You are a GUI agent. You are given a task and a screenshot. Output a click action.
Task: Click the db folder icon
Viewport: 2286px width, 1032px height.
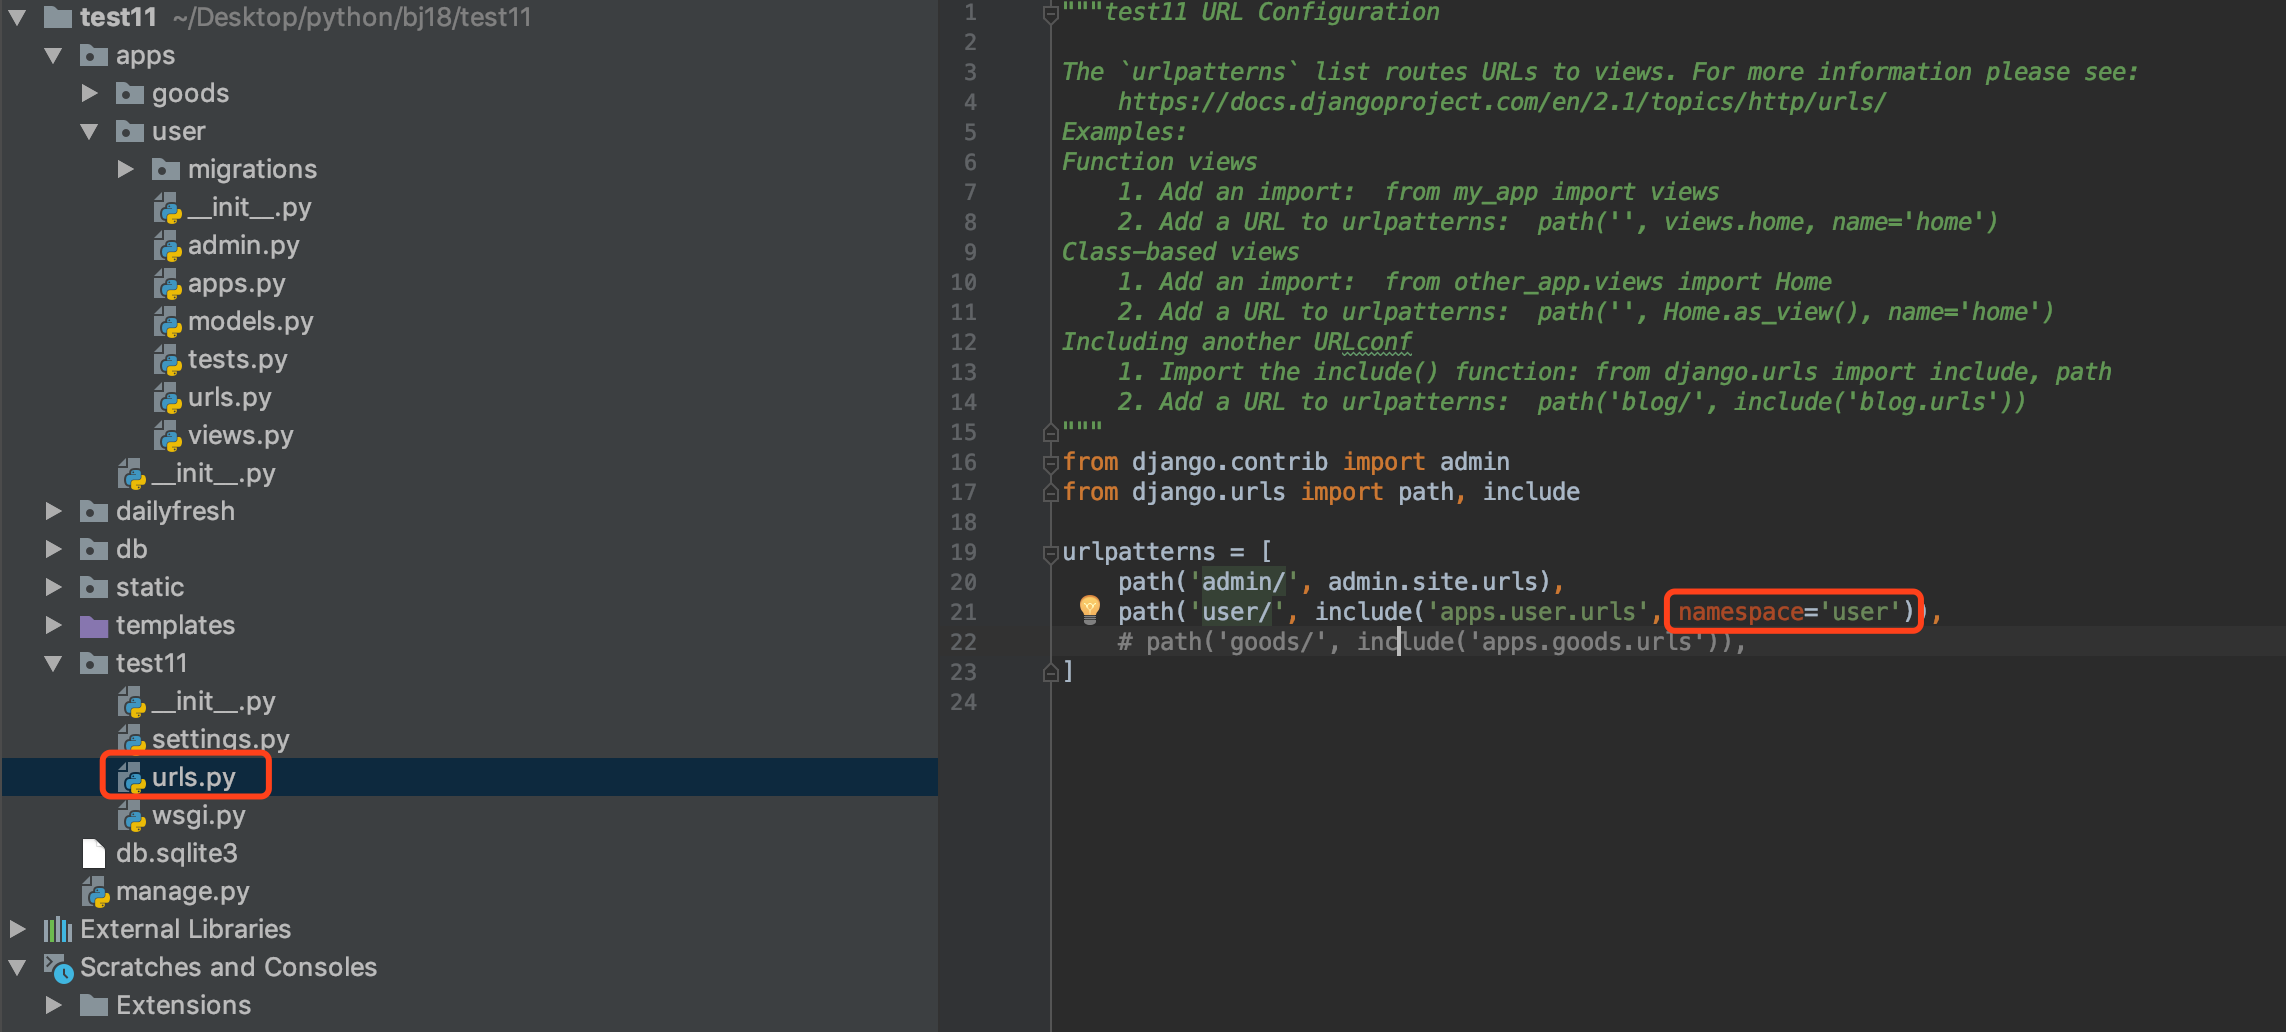94,549
